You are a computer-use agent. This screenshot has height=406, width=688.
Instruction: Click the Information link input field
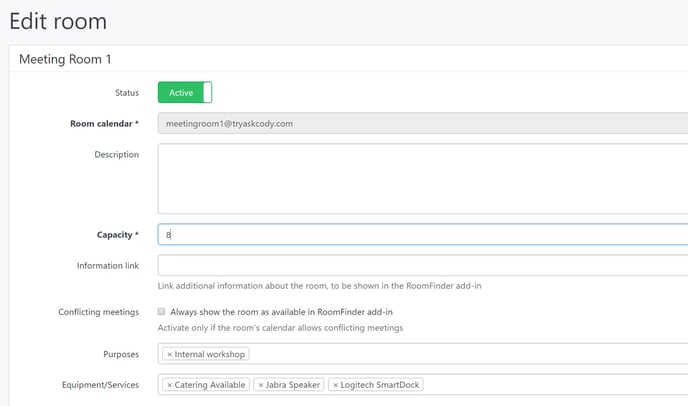pos(423,265)
